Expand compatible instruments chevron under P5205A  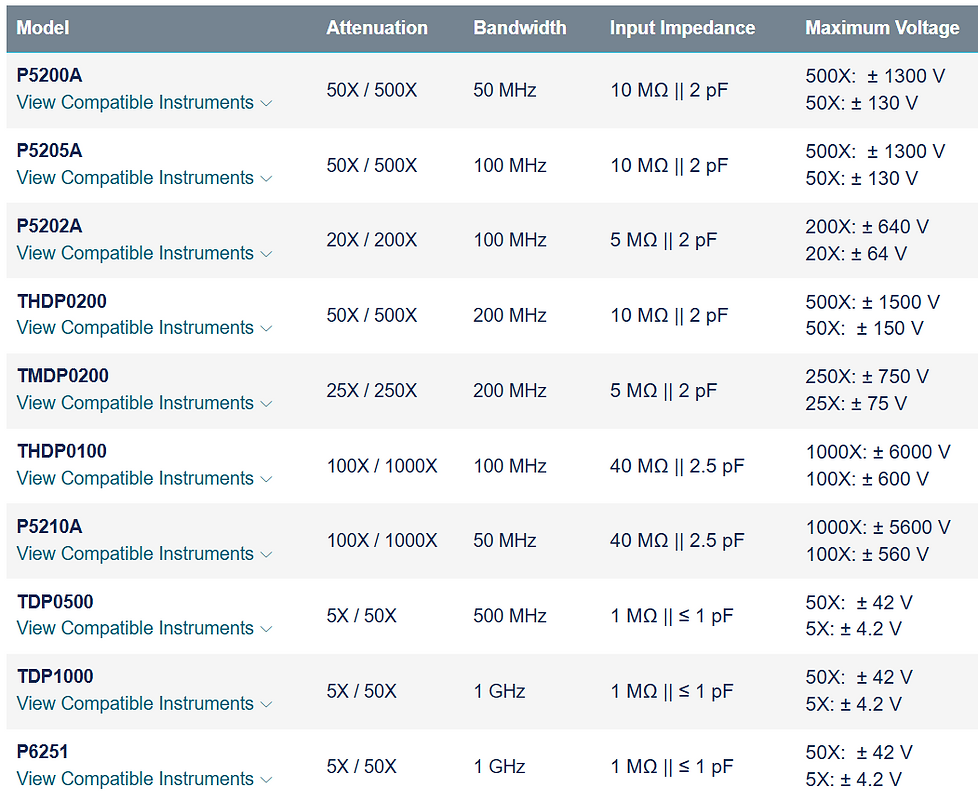click(266, 179)
